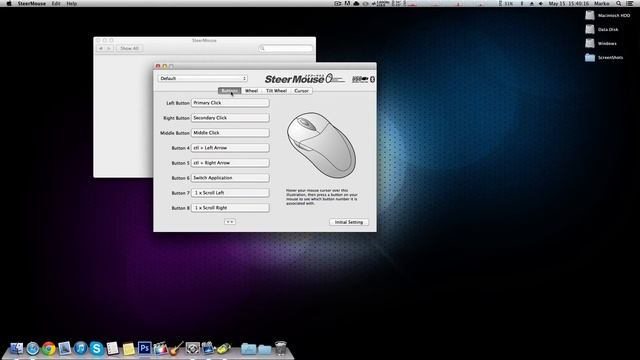Open the first blue folder in the dock
Screen dimensions: 640x360
pyautogui.click(x=248, y=349)
